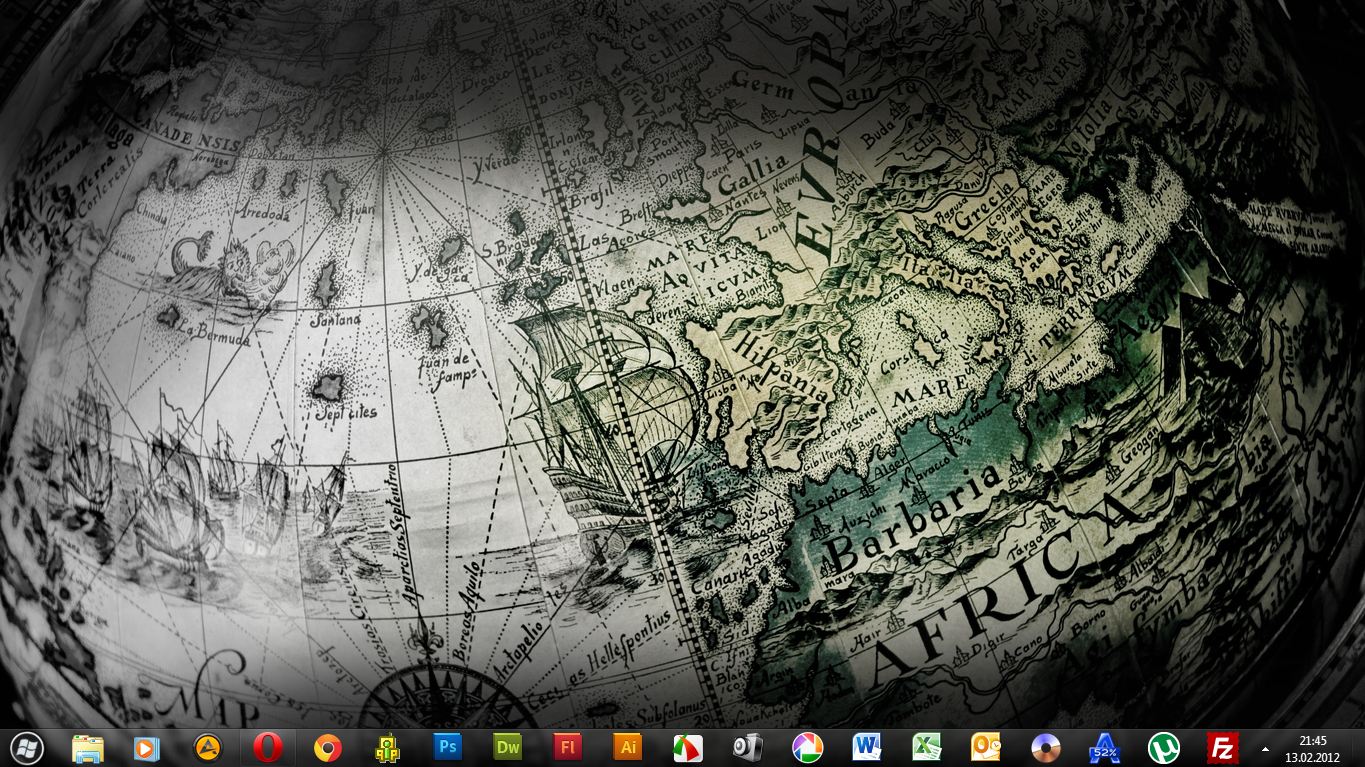Image resolution: width=1365 pixels, height=767 pixels.
Task: Open the disc burning application icon
Action: pos(1045,748)
